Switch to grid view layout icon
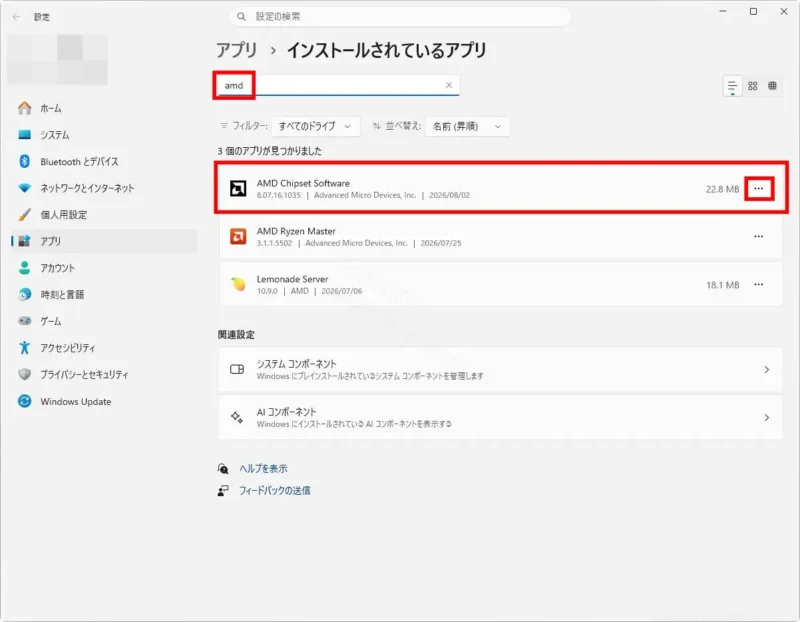 (753, 86)
